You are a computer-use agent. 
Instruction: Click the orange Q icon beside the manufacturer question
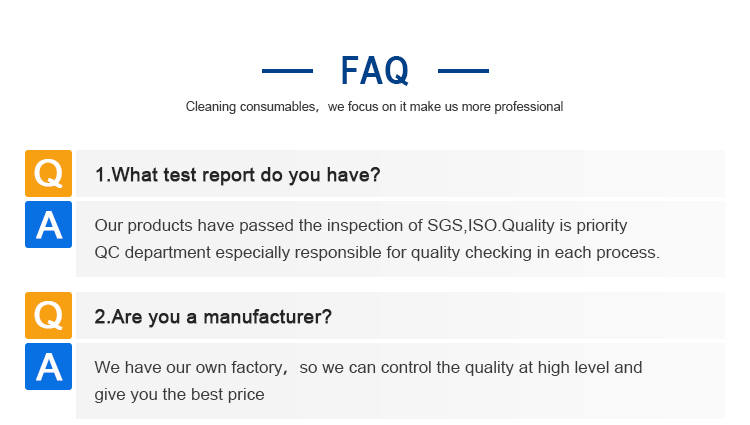pos(48,316)
